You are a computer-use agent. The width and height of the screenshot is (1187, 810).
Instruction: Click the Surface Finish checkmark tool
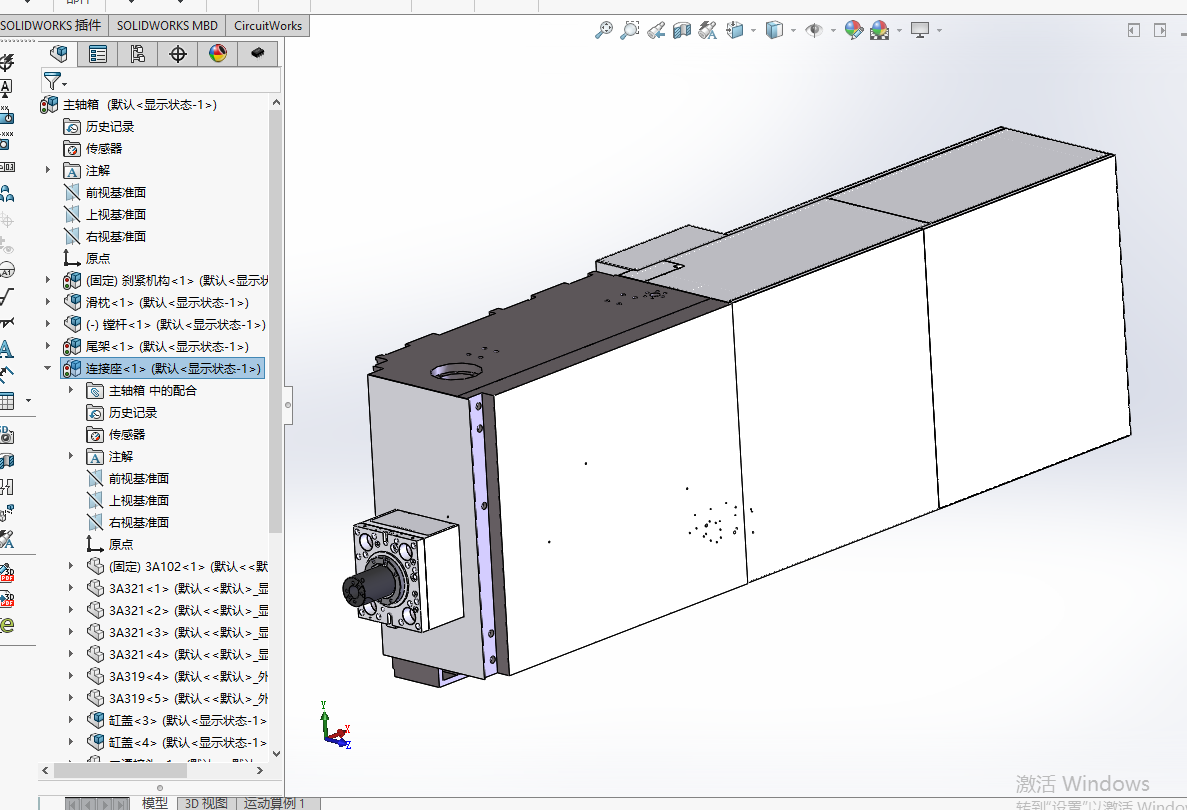6,298
